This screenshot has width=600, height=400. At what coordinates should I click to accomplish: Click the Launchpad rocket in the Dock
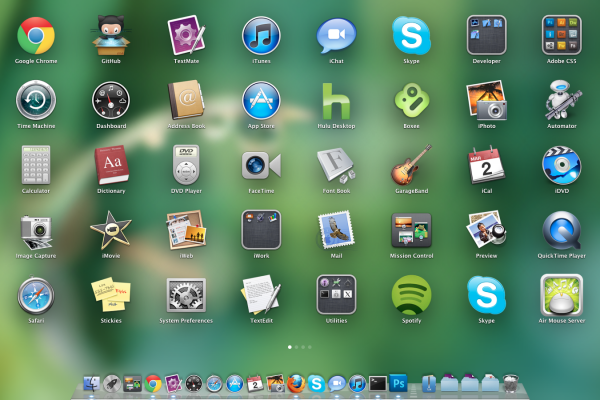coord(112,384)
